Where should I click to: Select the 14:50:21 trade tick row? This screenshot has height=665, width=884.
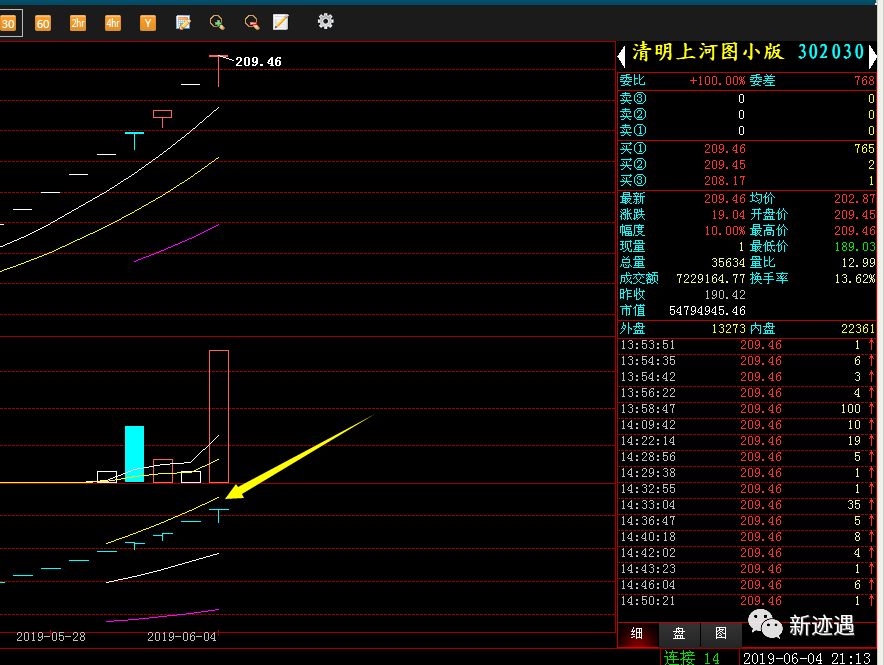click(x=747, y=601)
